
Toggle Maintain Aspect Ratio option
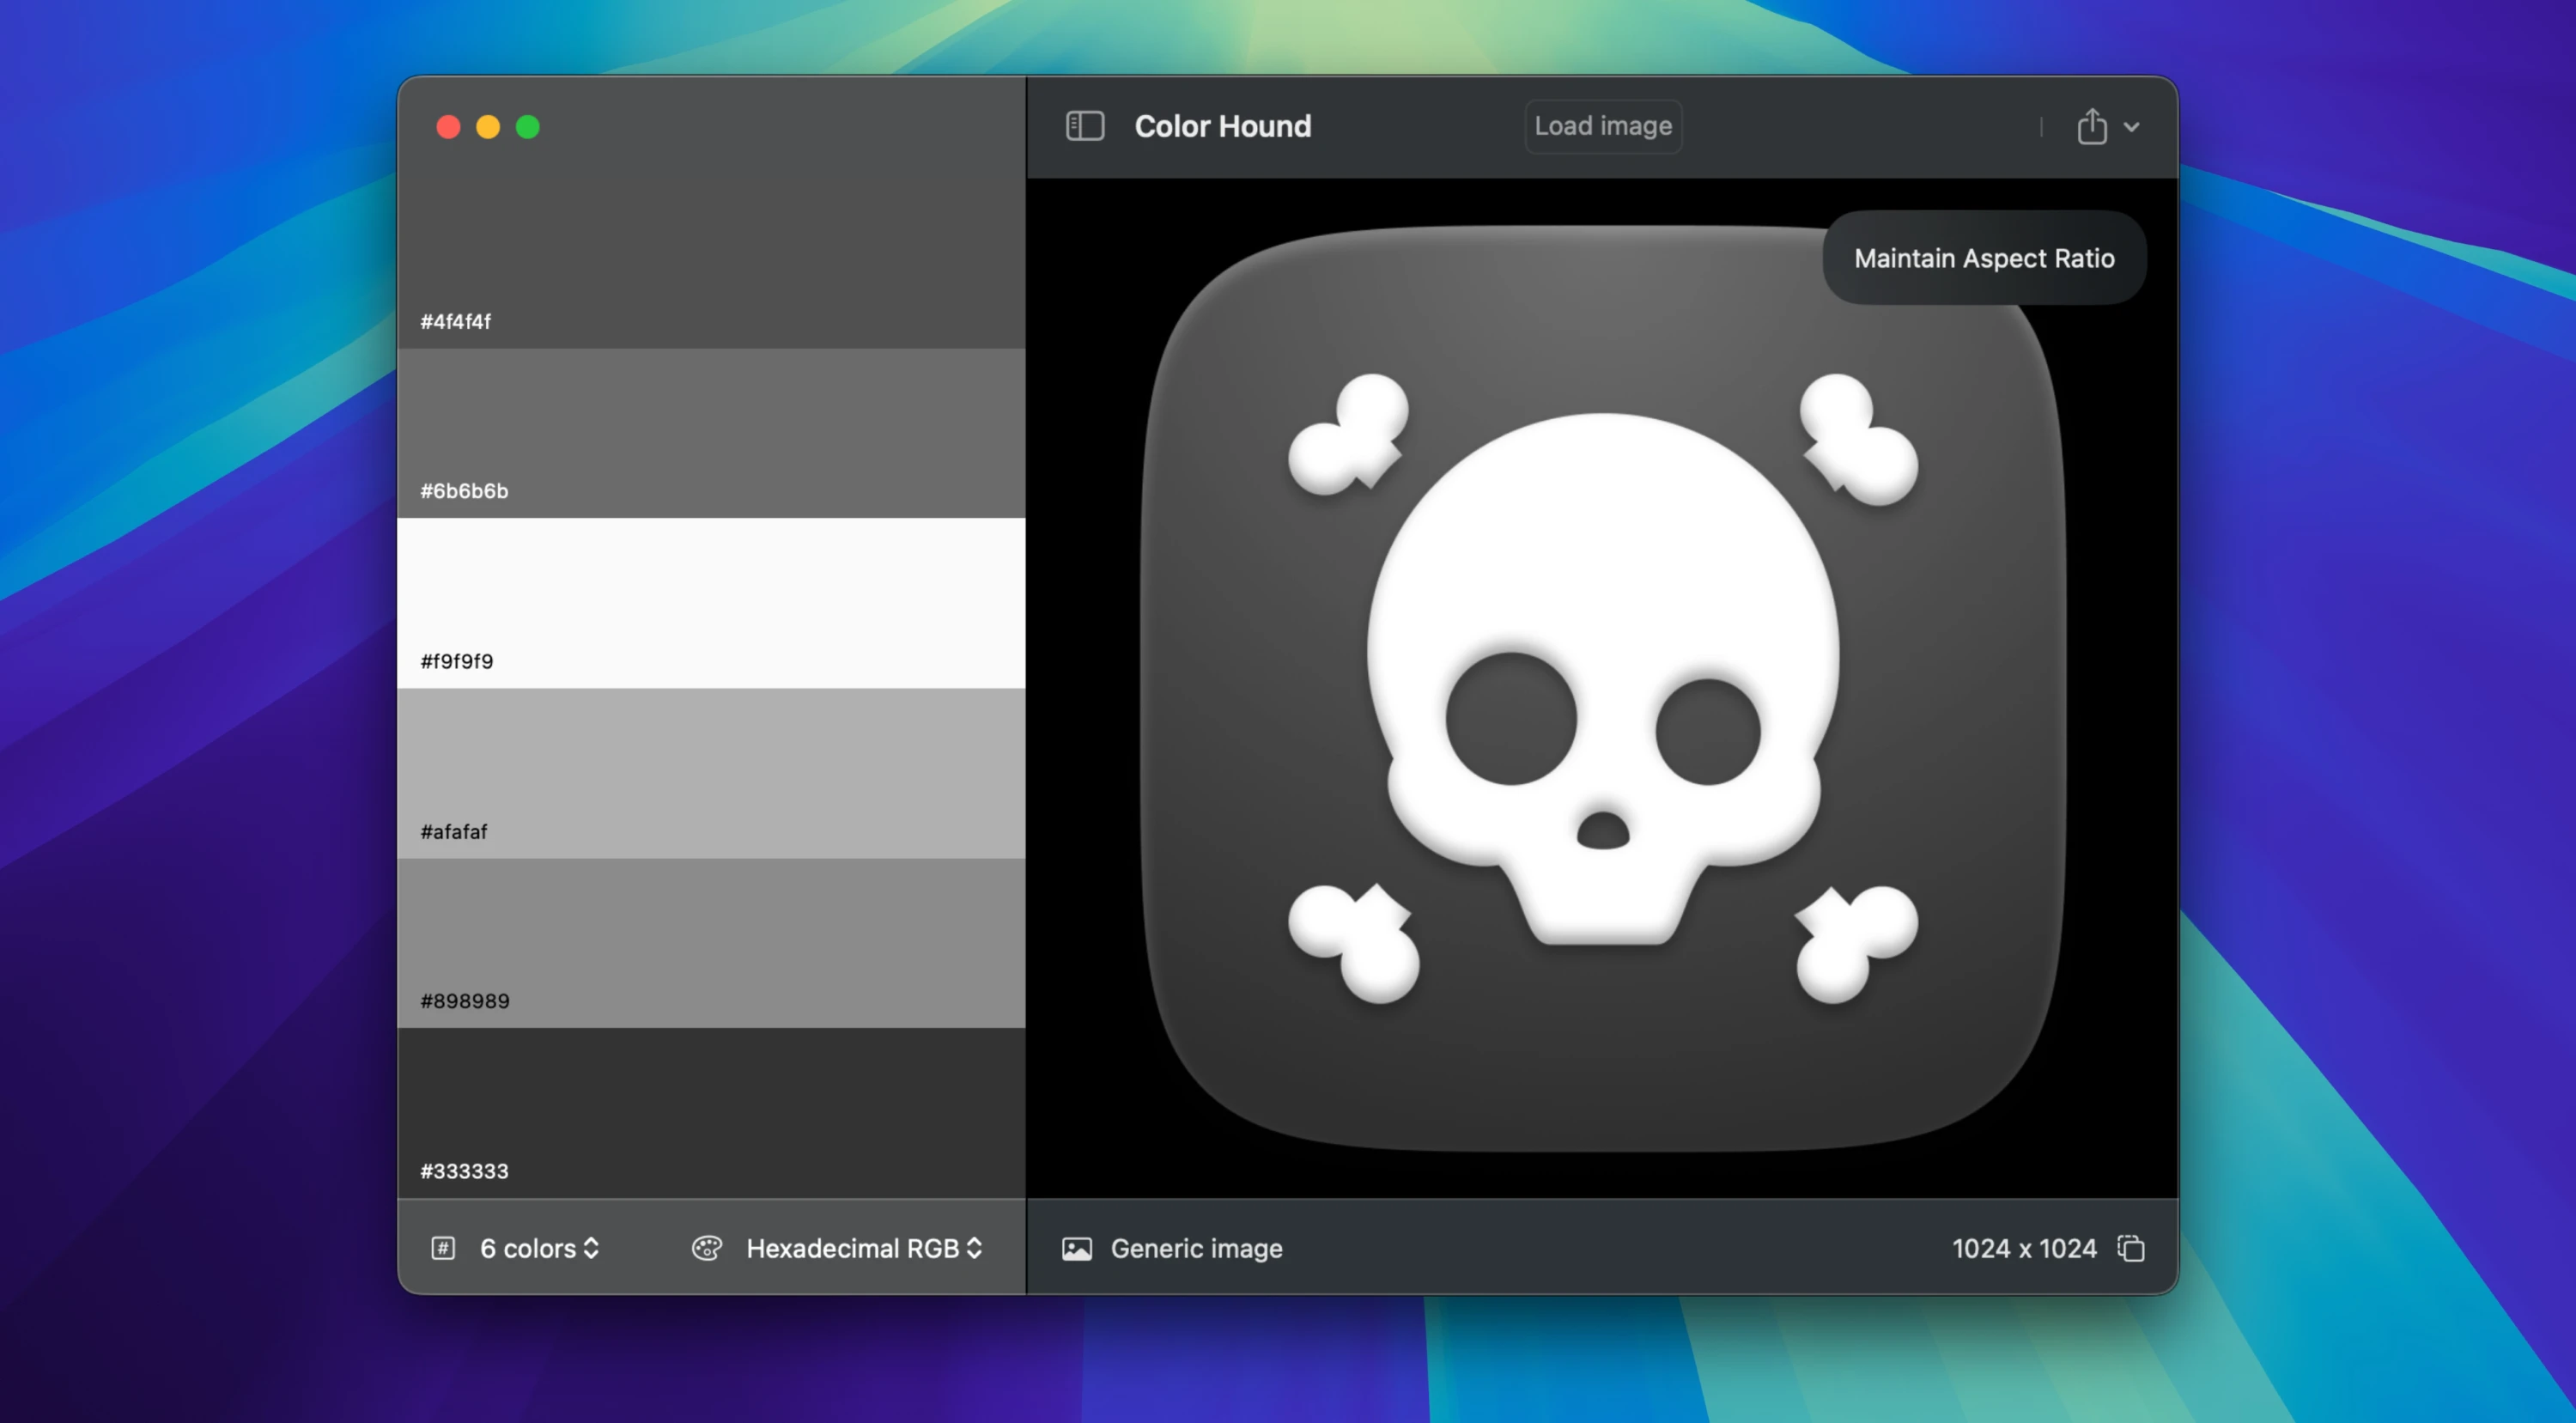1984,258
